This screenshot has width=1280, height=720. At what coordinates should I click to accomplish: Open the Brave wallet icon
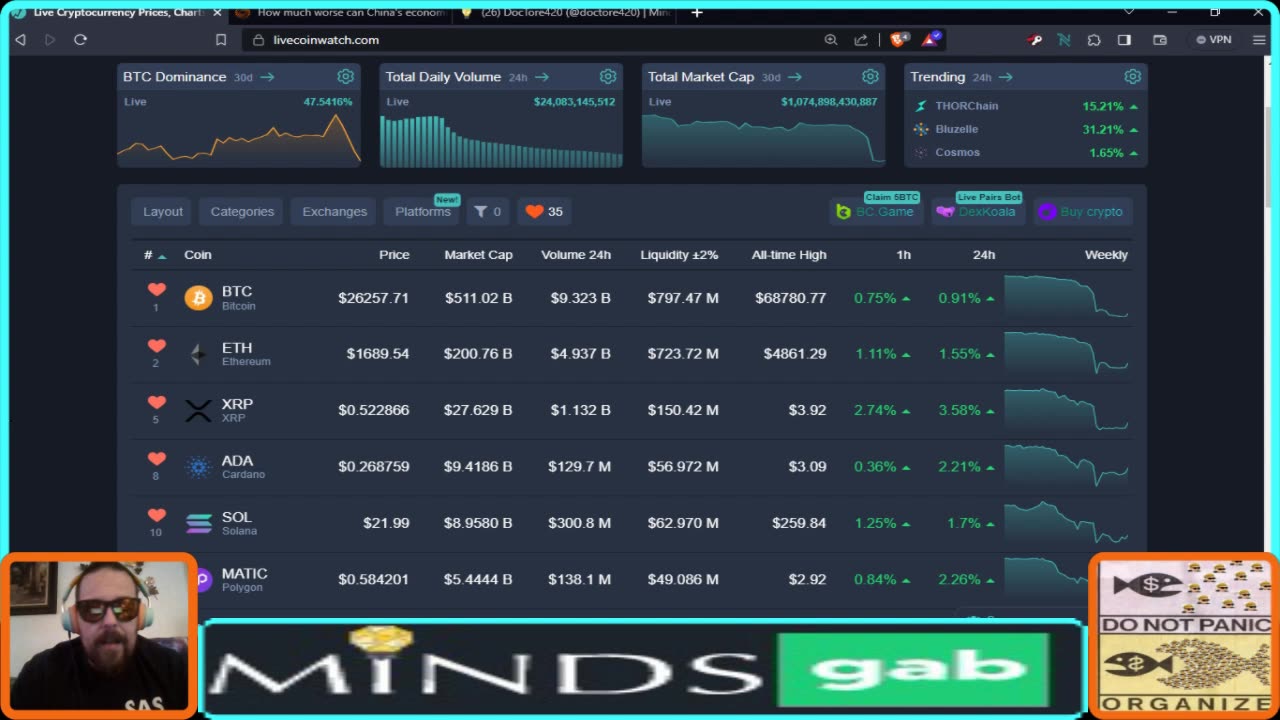coord(1160,40)
